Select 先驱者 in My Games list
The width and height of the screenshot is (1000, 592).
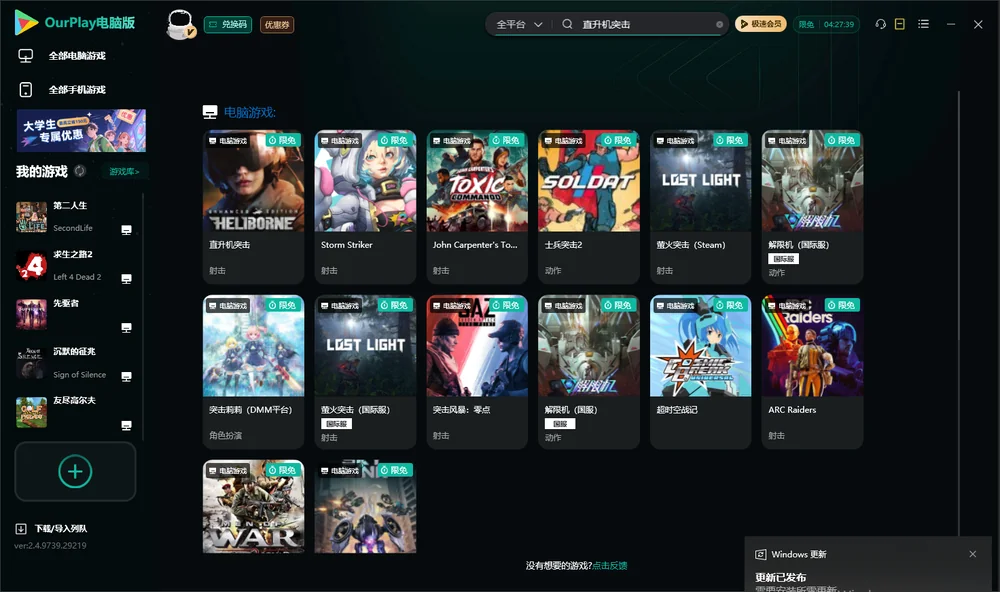[66, 304]
